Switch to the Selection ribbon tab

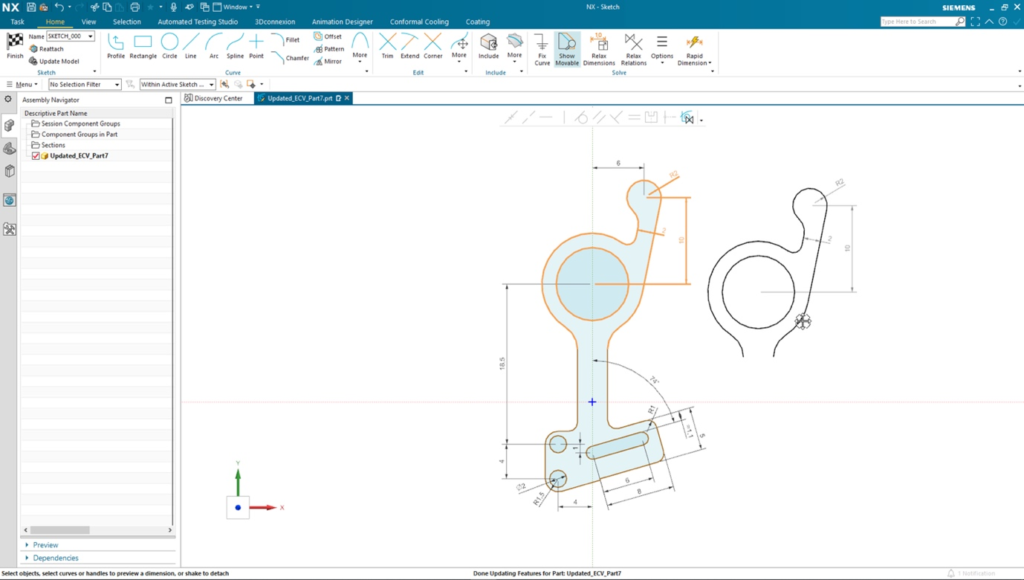(x=127, y=21)
